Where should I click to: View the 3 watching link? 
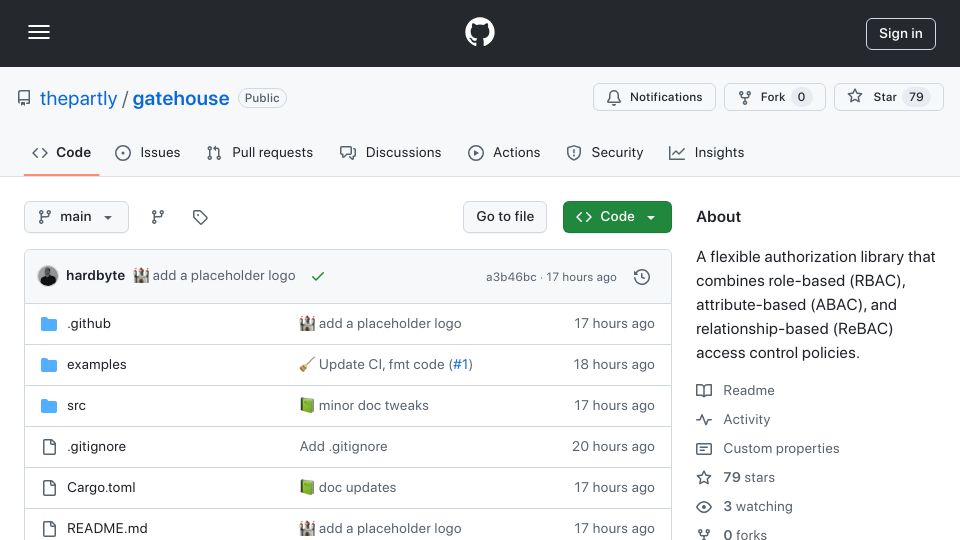click(758, 506)
